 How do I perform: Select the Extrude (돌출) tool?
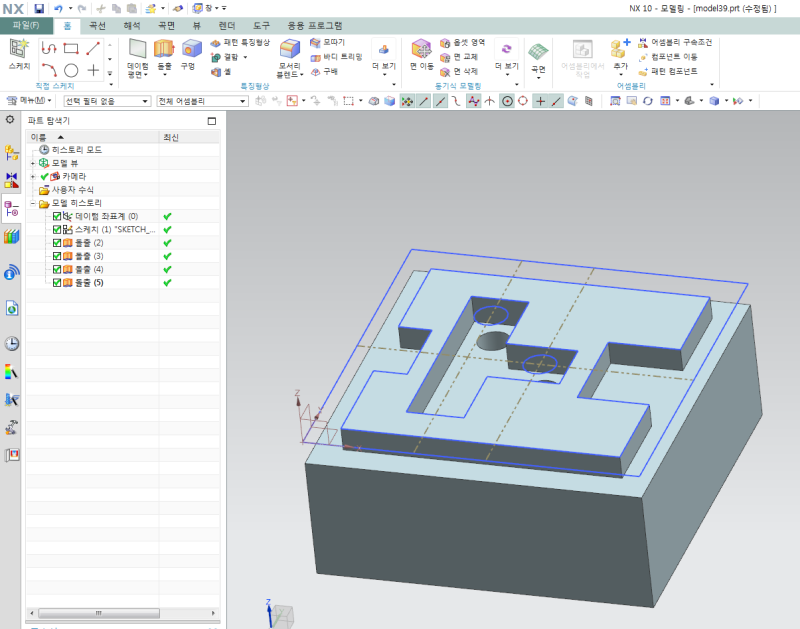164,51
